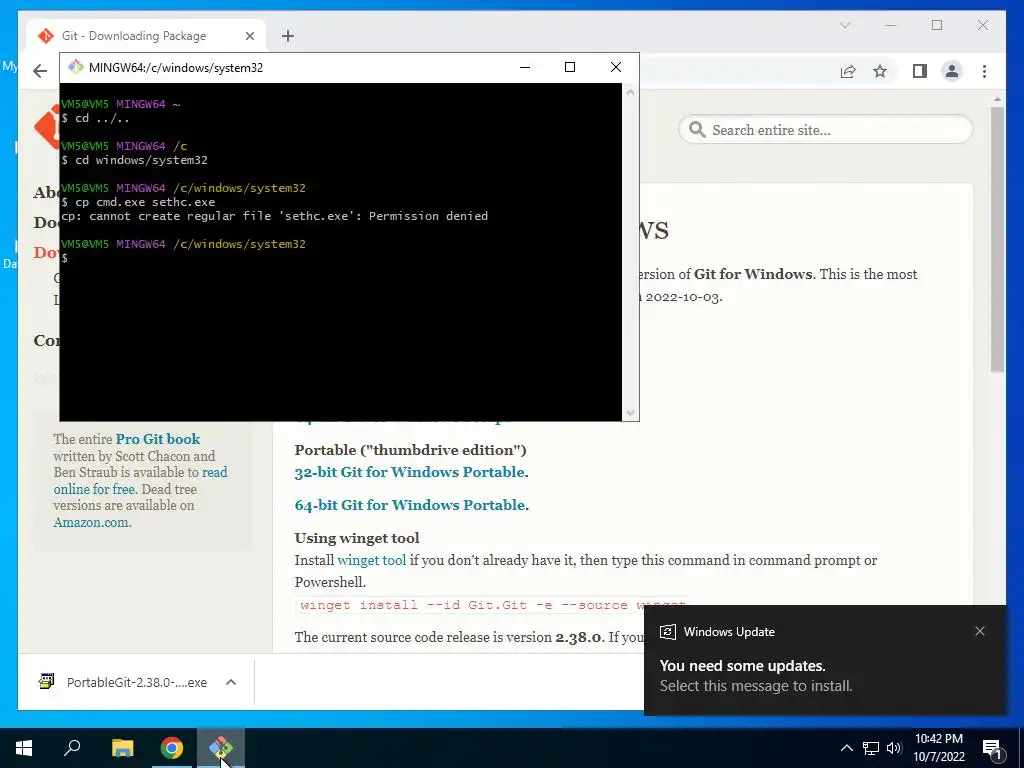Open volume control tray icon
This screenshot has width=1024, height=768.
894,748
